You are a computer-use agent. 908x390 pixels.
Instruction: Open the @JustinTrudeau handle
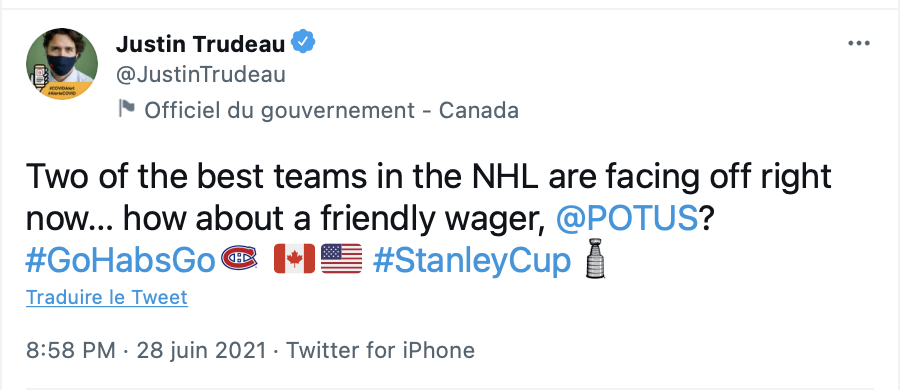201,75
